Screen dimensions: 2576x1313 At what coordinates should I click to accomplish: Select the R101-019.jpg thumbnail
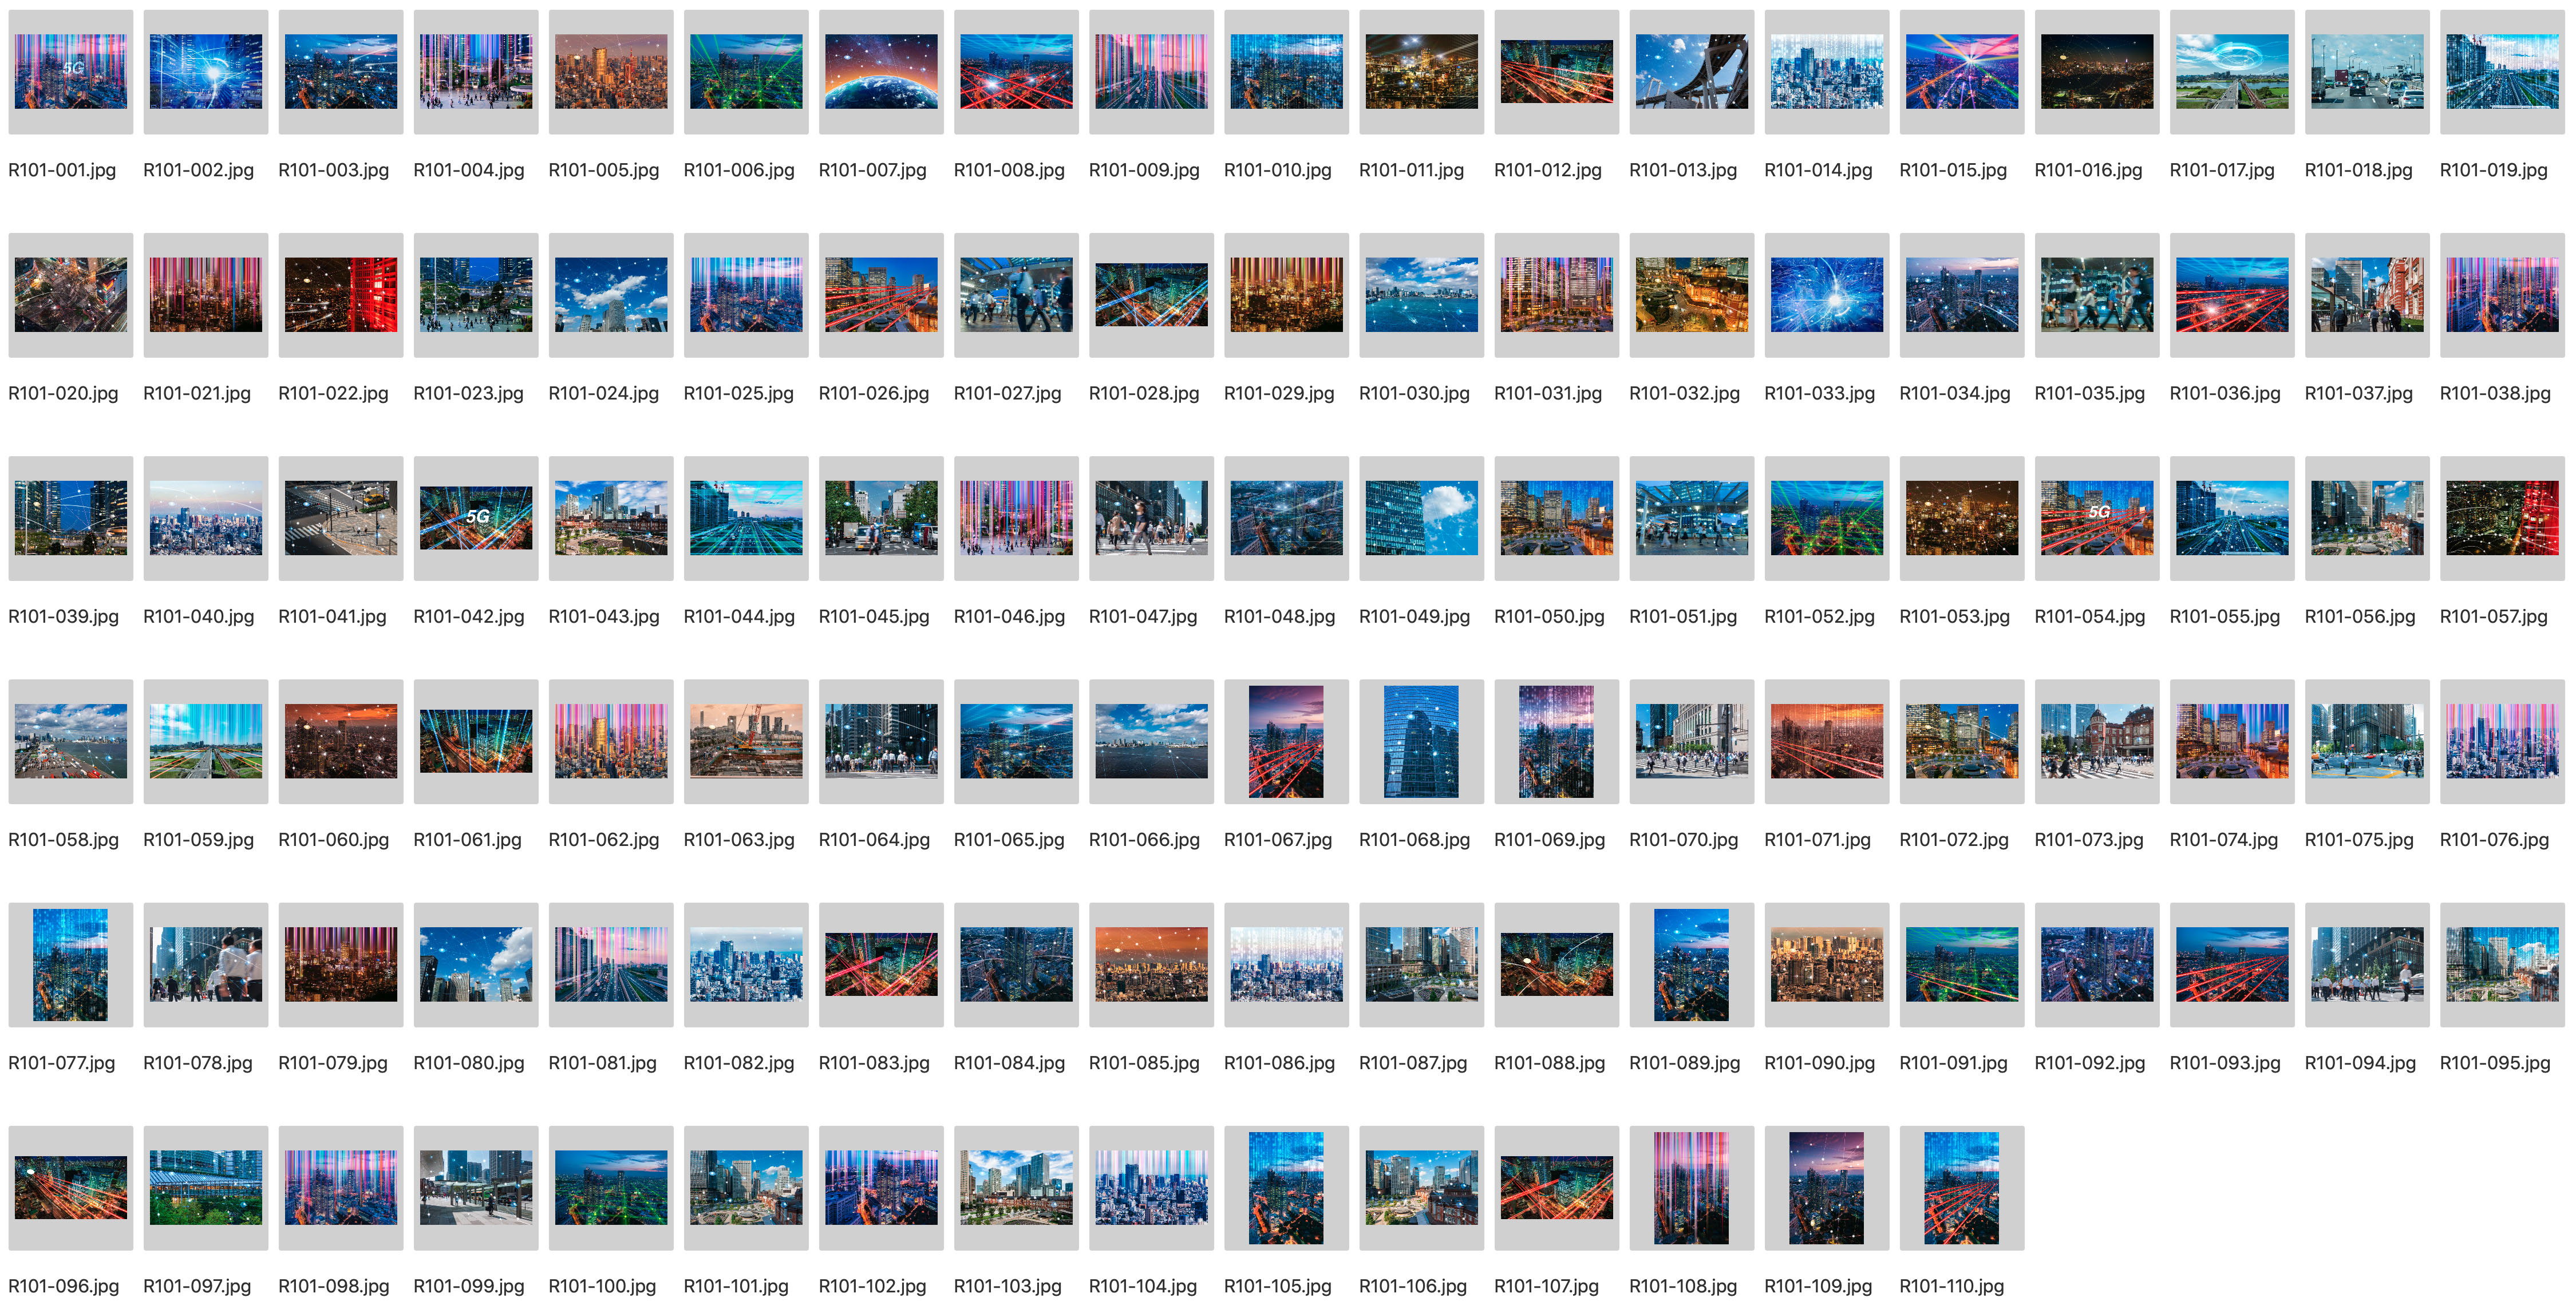coord(2502,72)
